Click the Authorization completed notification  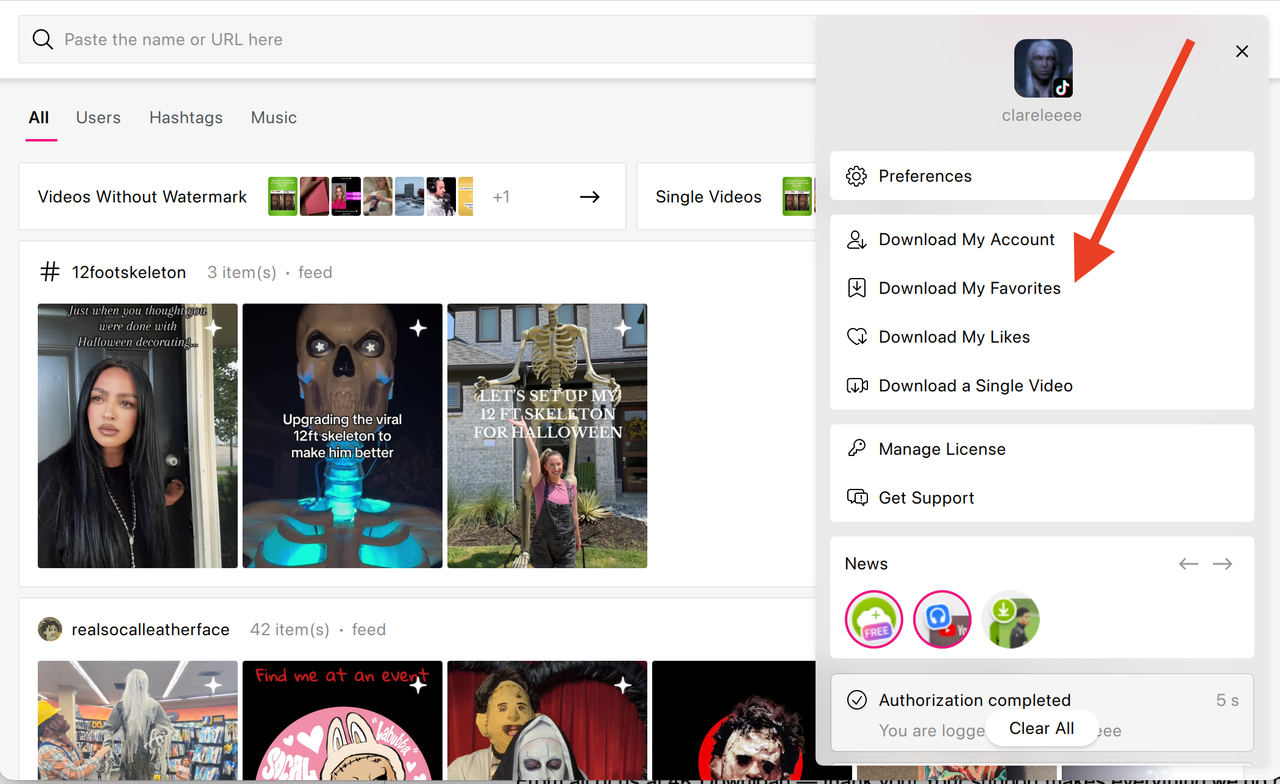click(1042, 713)
